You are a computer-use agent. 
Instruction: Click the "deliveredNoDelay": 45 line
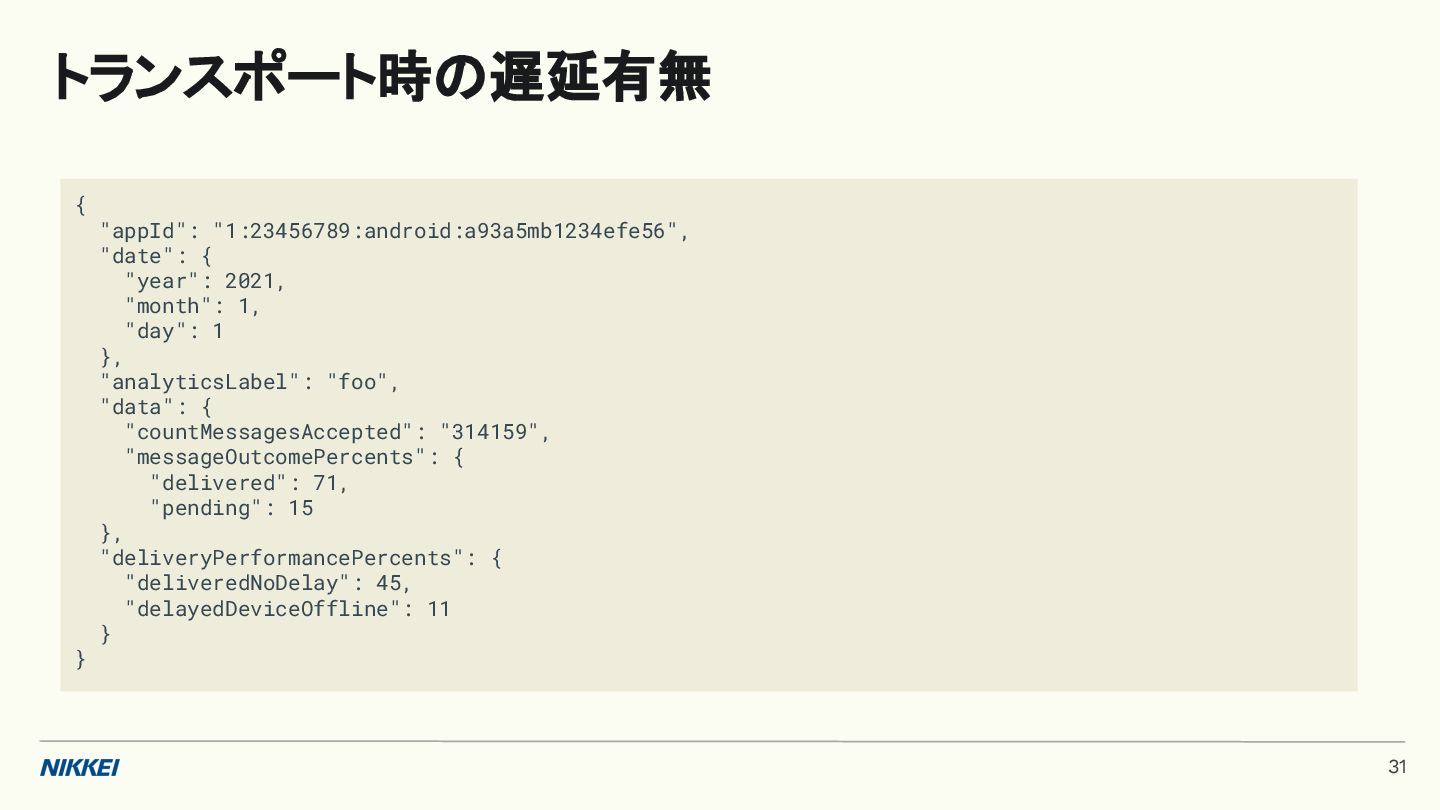tap(267, 583)
